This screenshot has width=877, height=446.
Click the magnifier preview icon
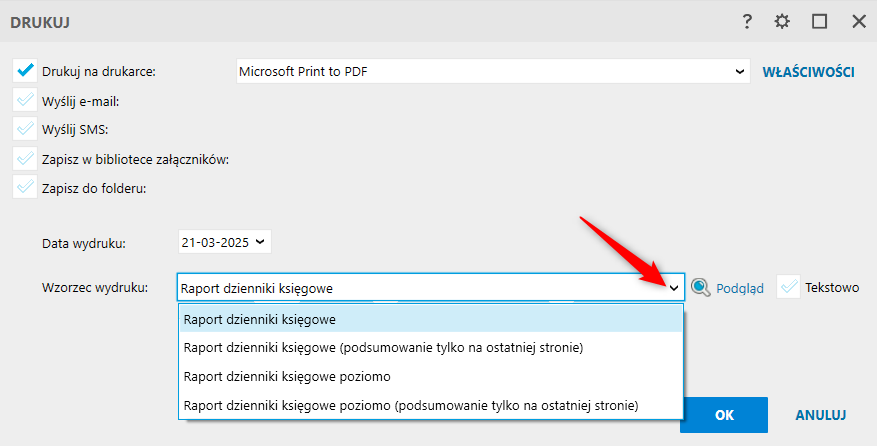701,288
